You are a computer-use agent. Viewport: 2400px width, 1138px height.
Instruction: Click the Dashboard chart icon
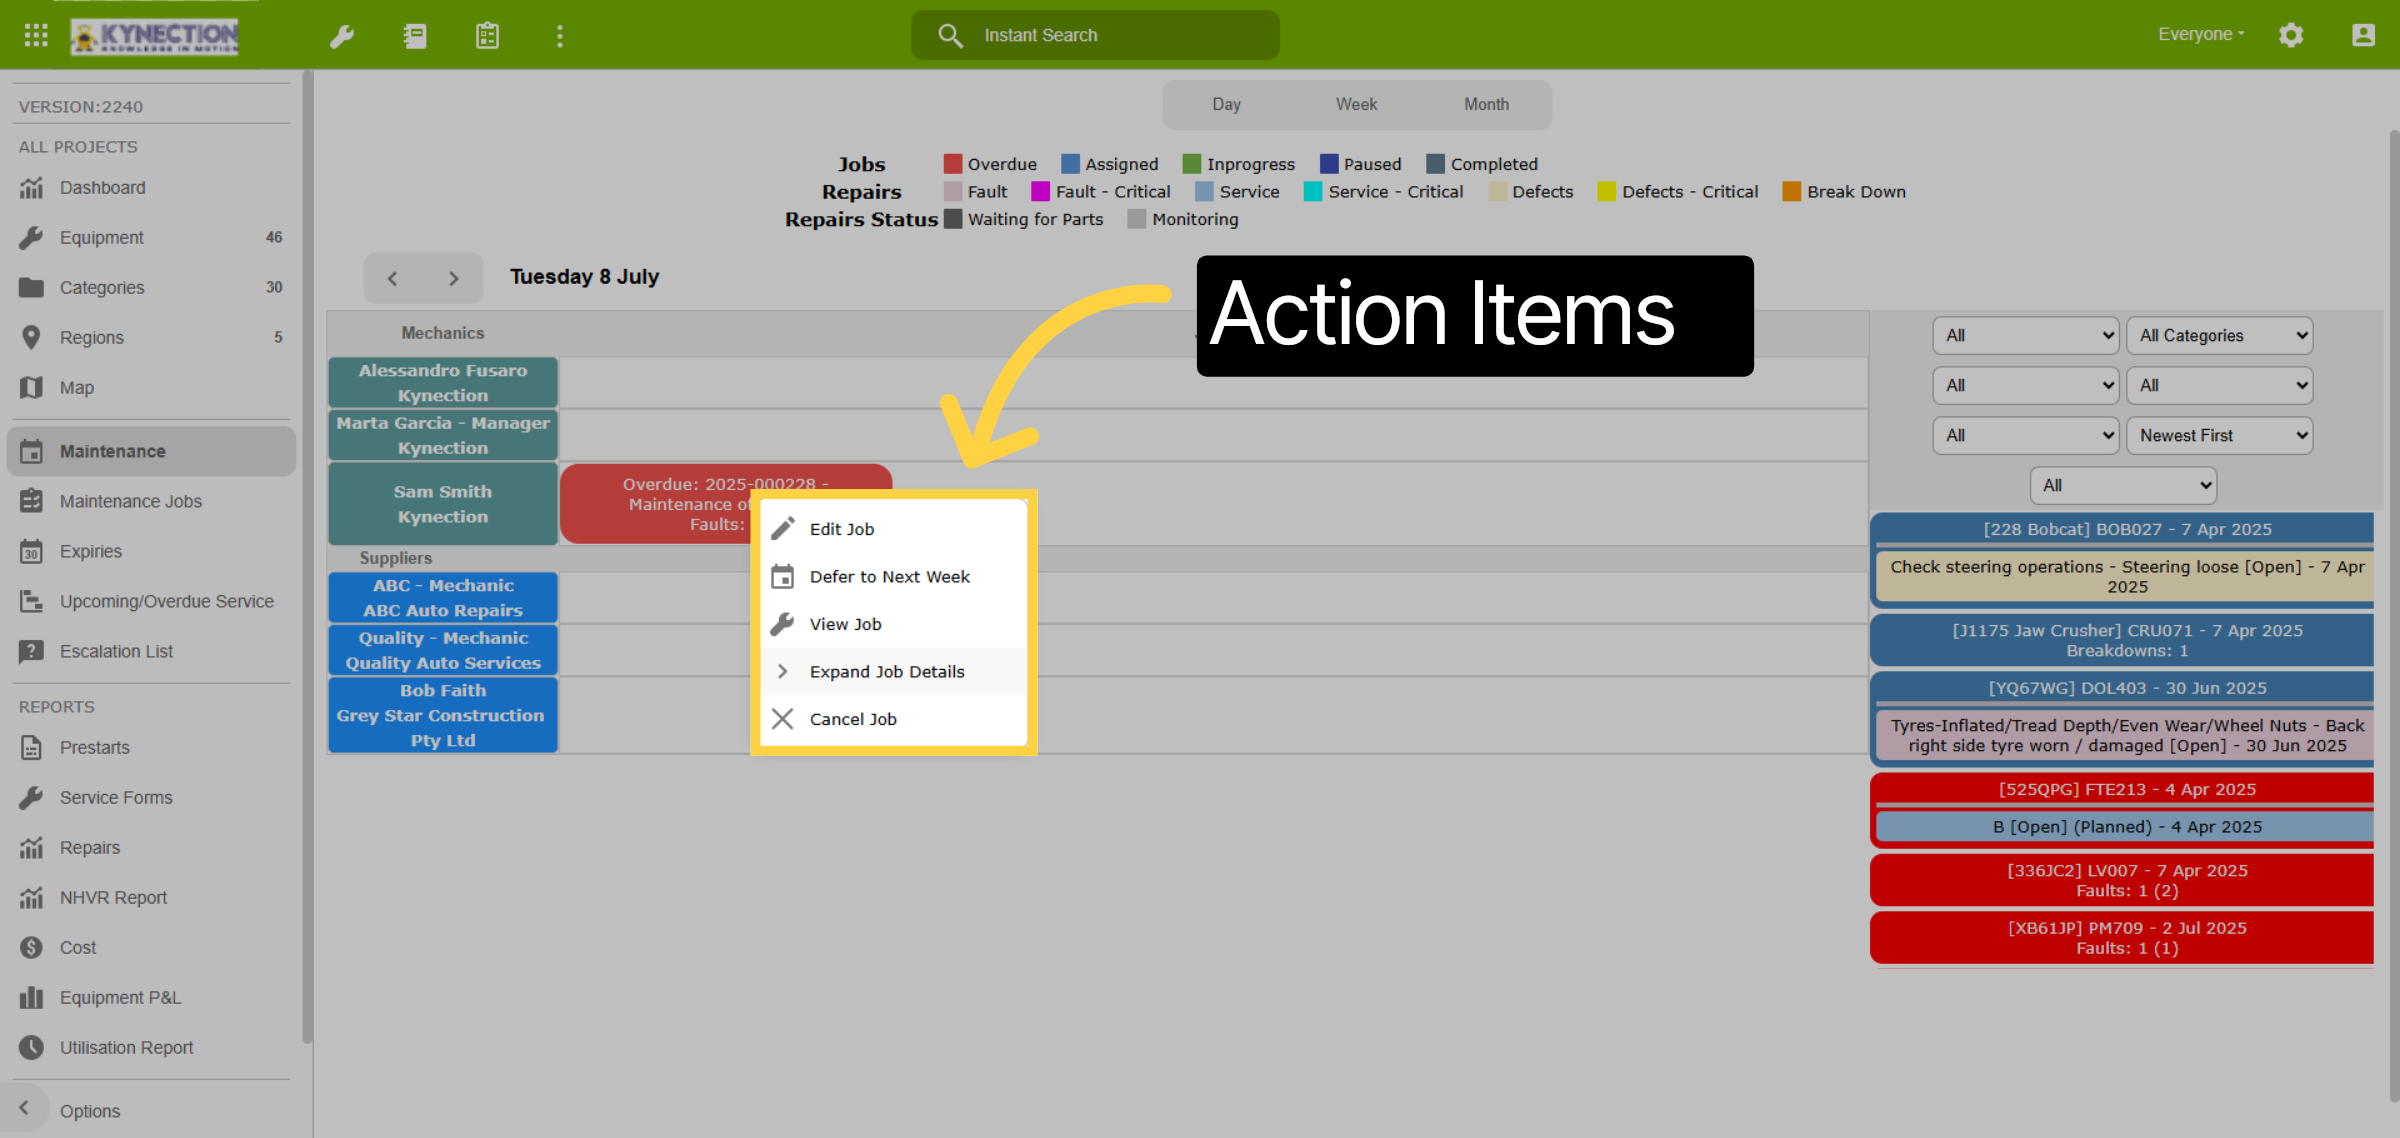32,187
